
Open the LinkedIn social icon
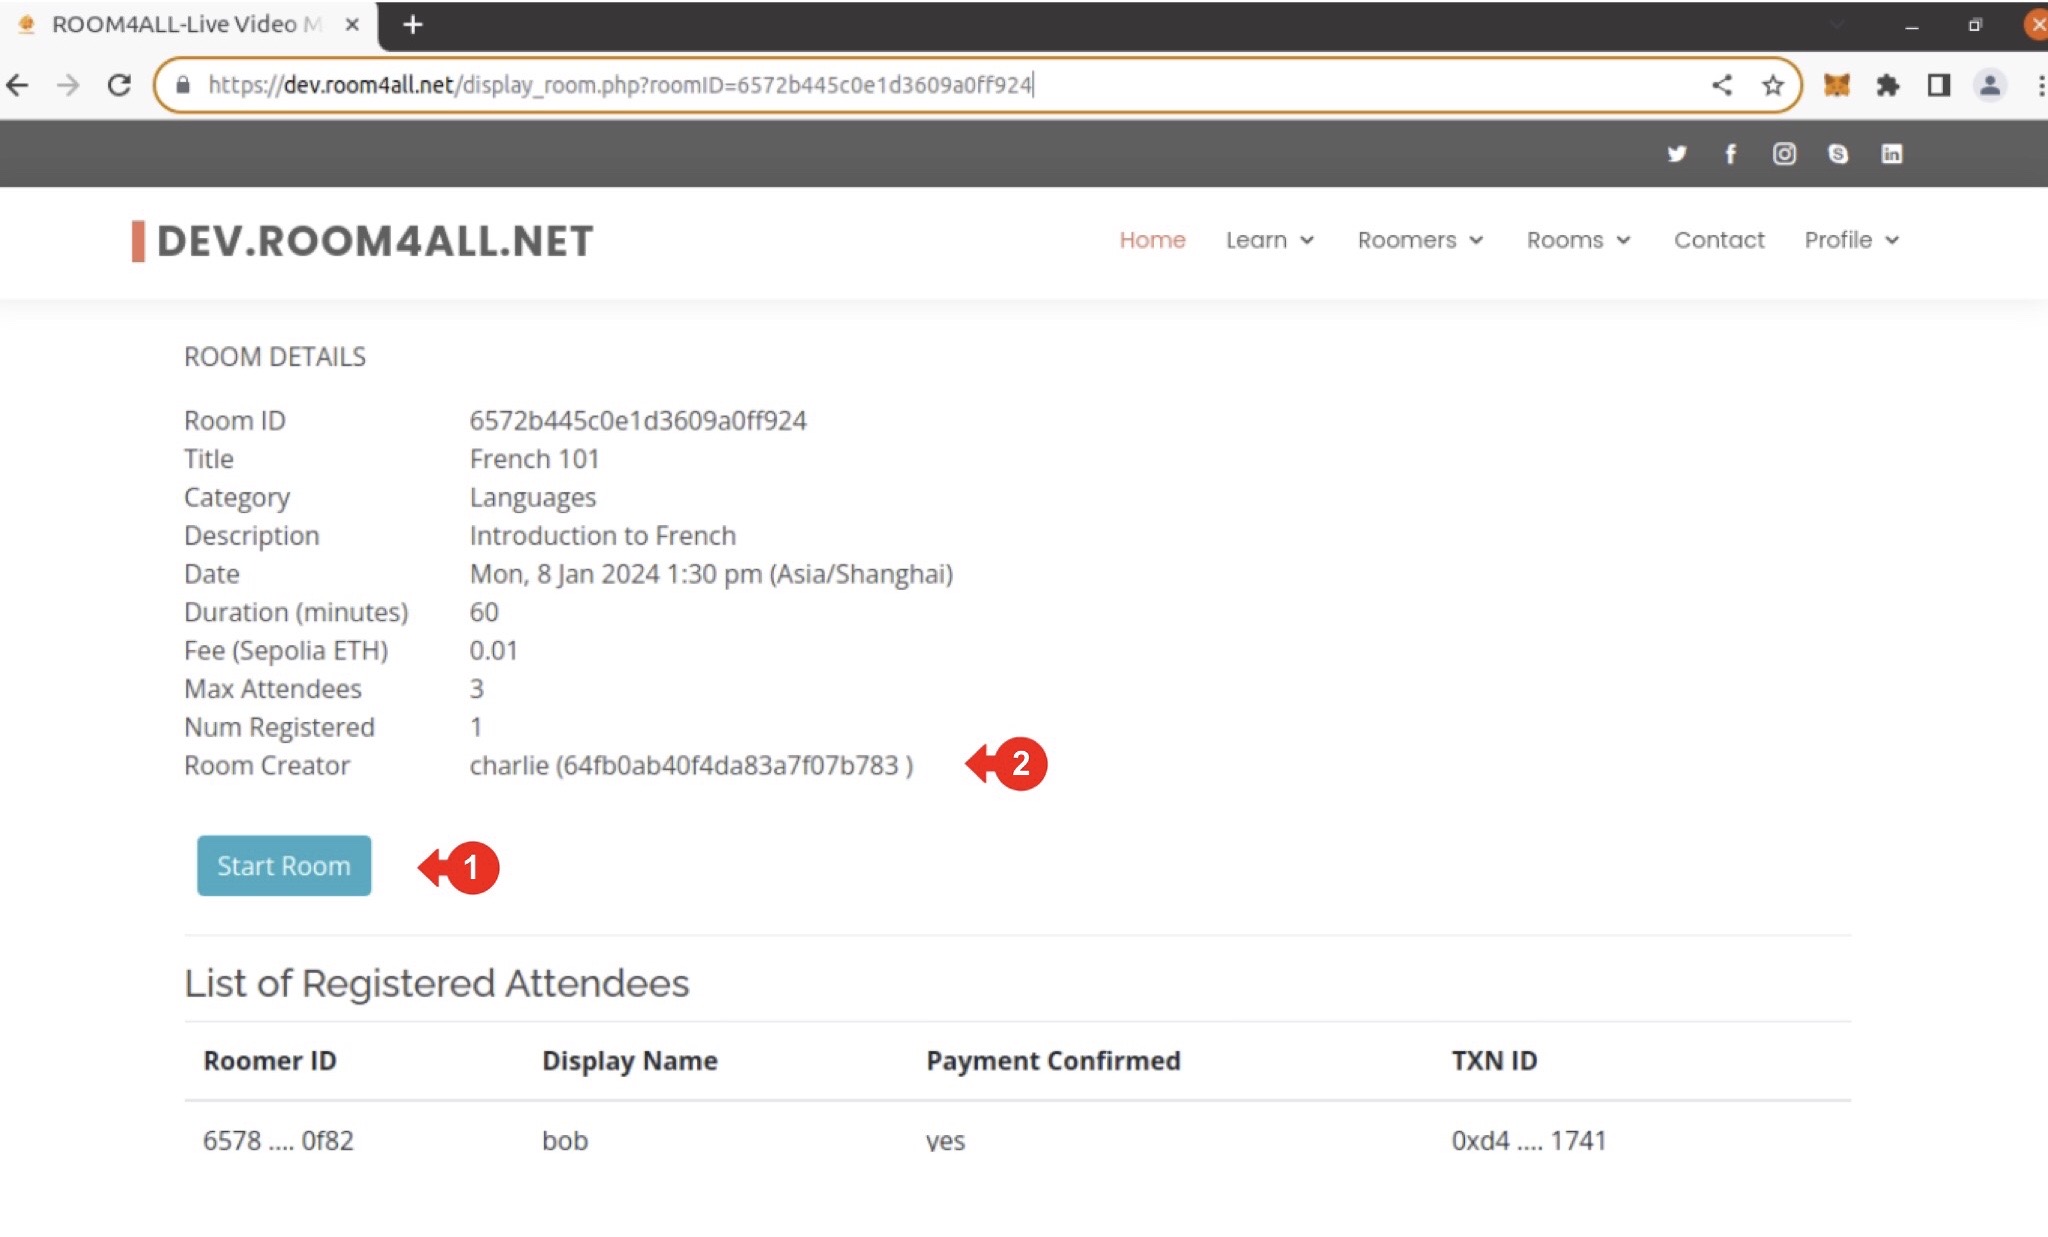point(1891,153)
